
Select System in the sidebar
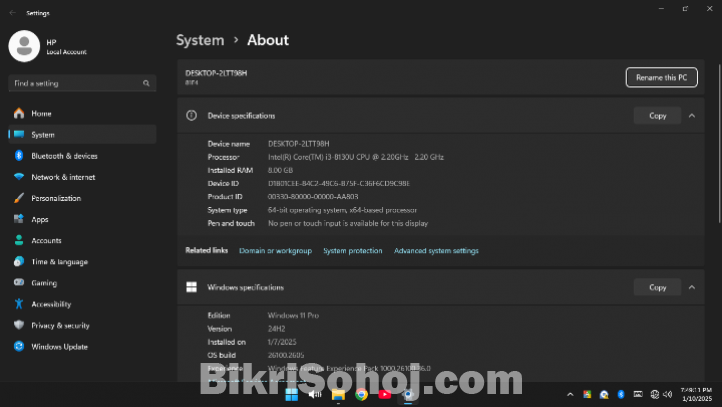[82, 134]
